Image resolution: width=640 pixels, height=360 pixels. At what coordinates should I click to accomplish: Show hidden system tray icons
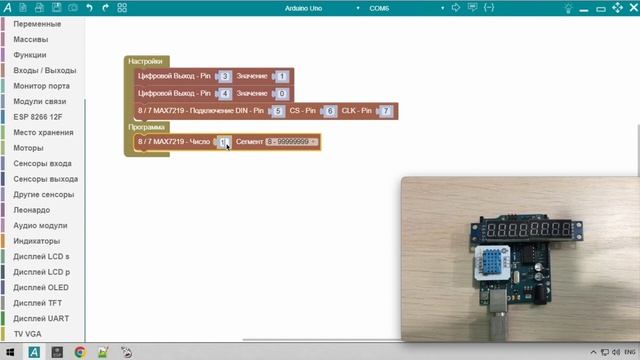[593, 352]
